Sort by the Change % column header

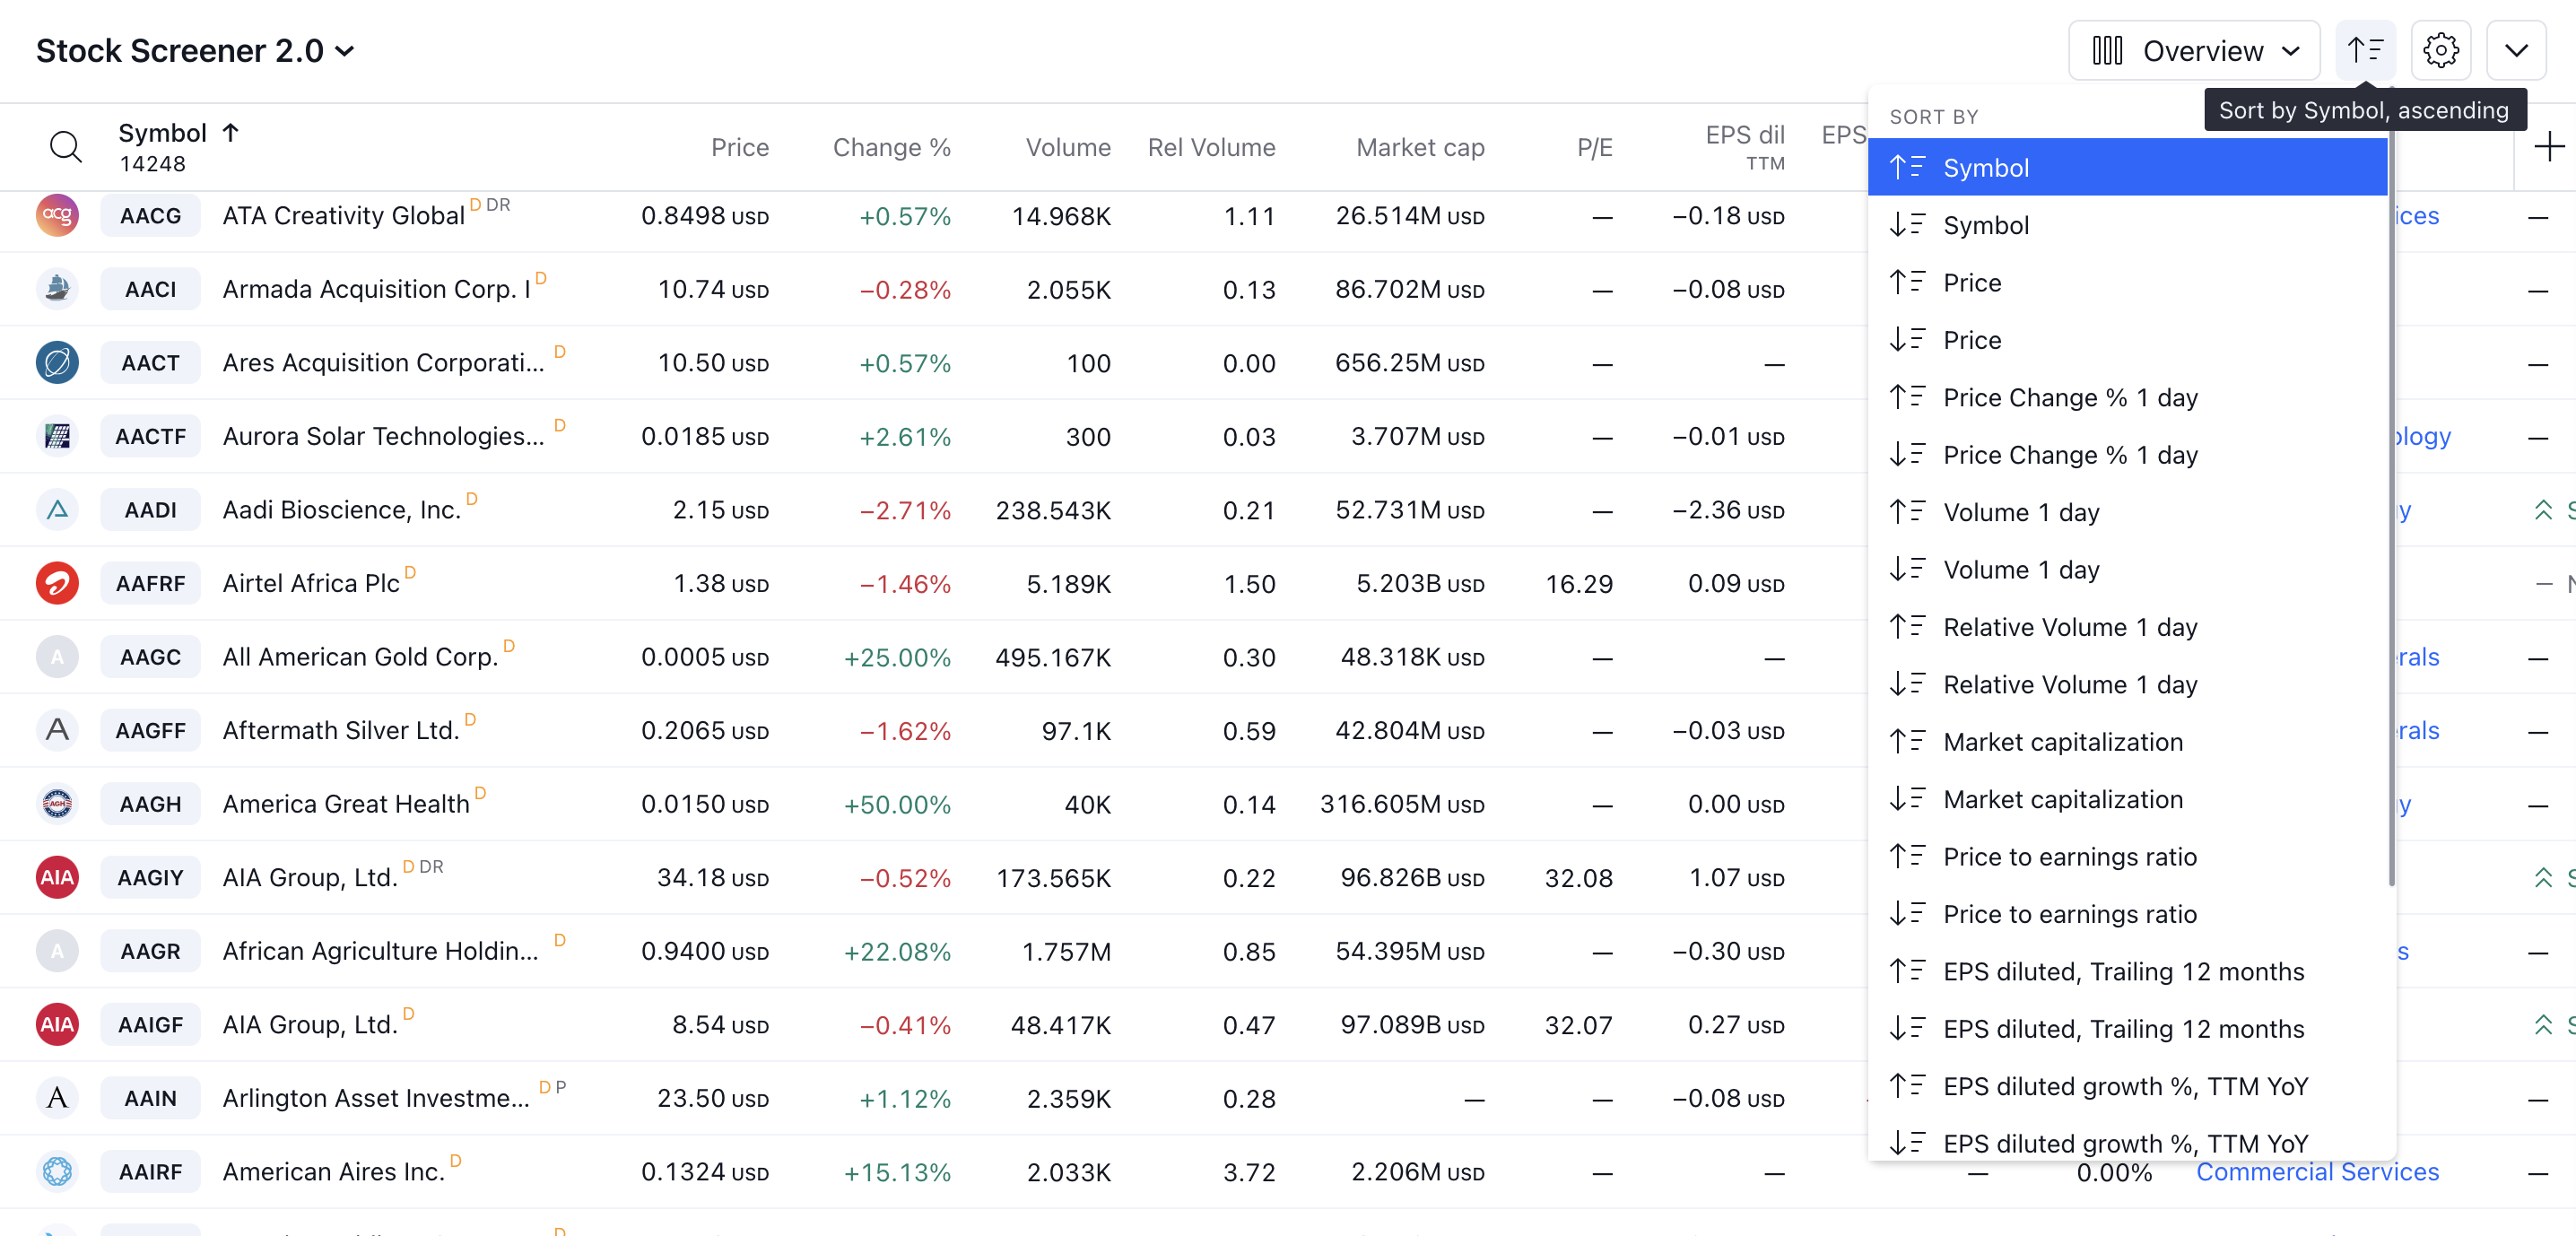891,147
